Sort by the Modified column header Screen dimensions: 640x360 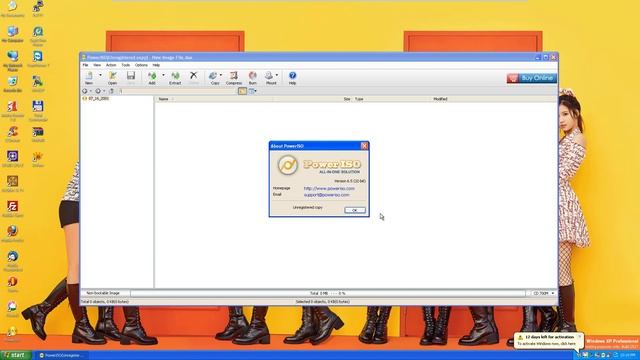(440, 99)
